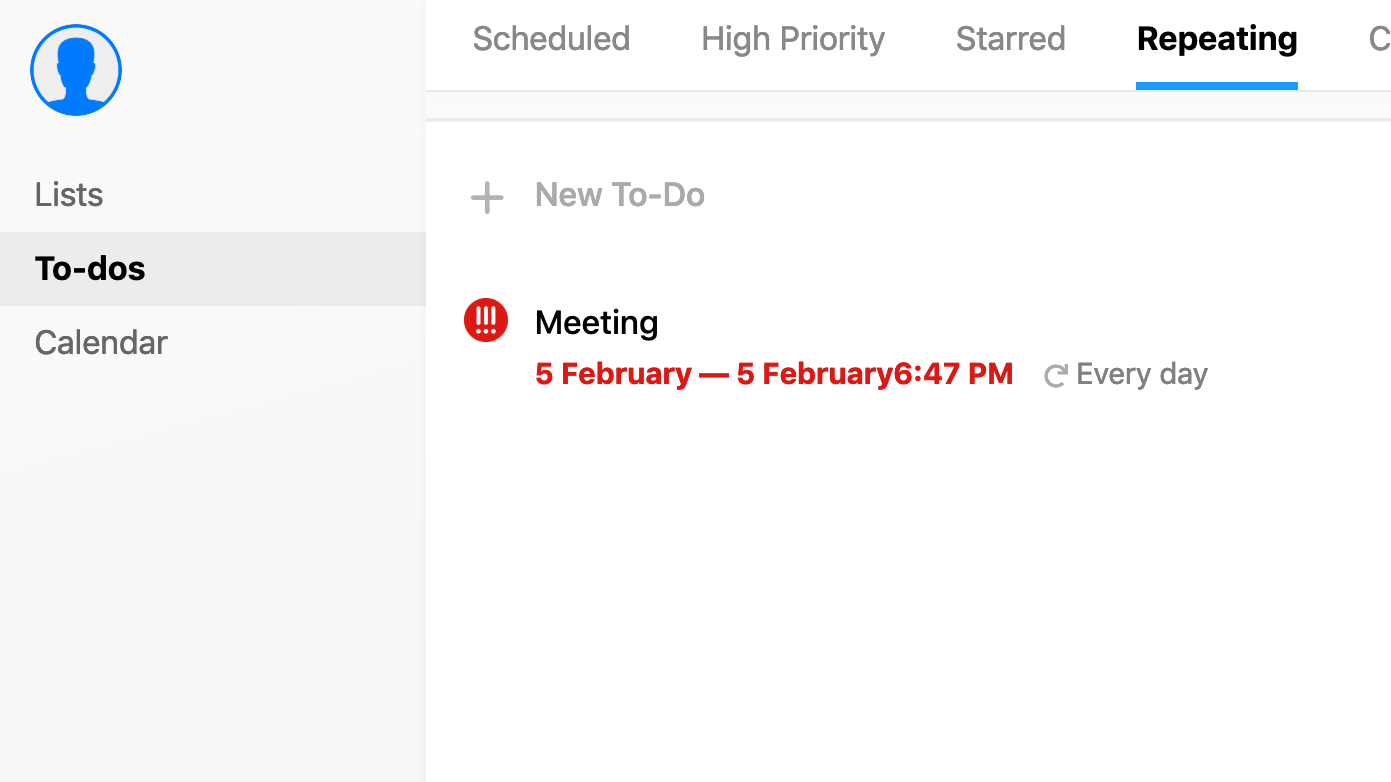Click the Every day repeat label
Screen dimensions: 1391x782
point(1142,374)
